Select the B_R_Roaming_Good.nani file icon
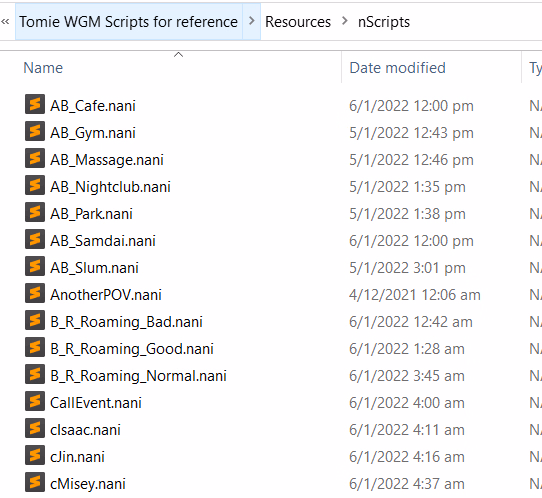 (x=35, y=347)
